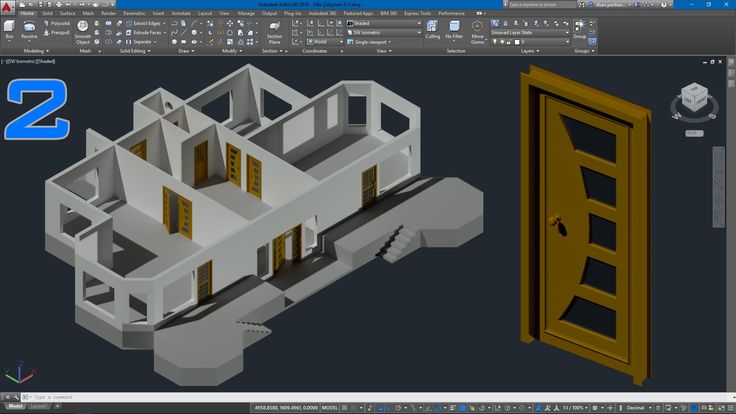Click the Move Gizmo button
The height and width of the screenshot is (414, 736).
point(477,32)
